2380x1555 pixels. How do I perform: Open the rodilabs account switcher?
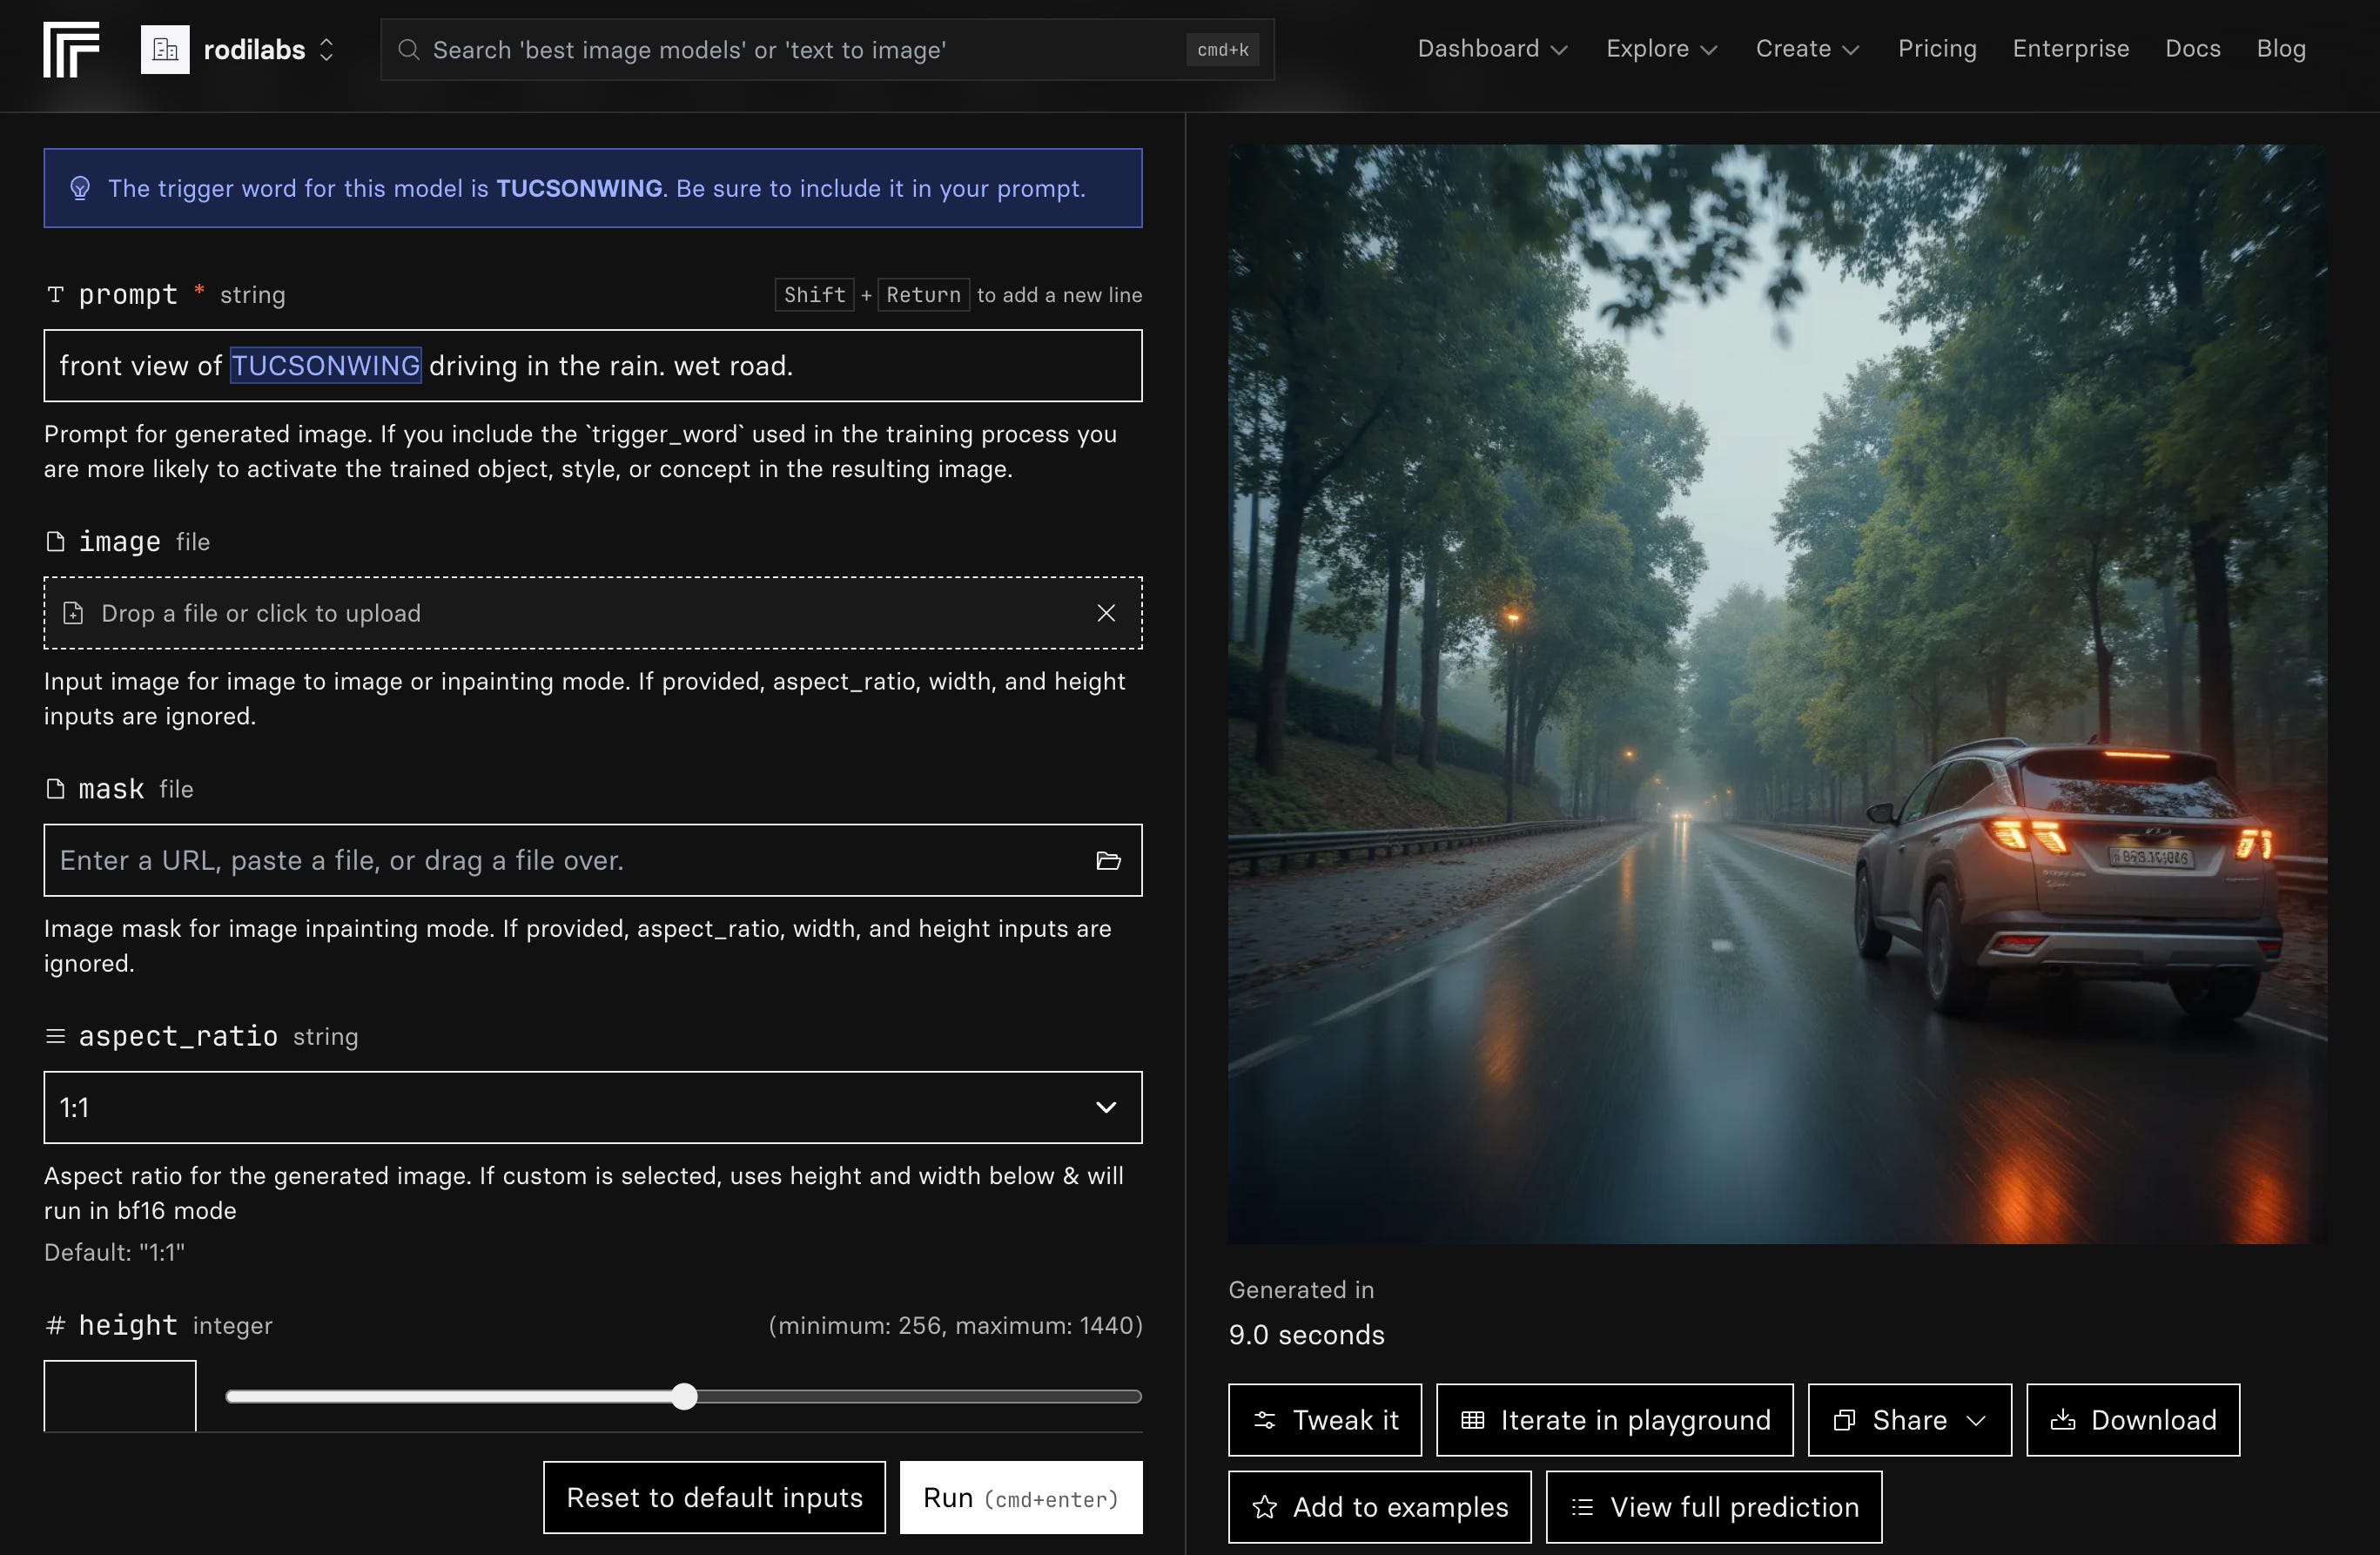[326, 50]
